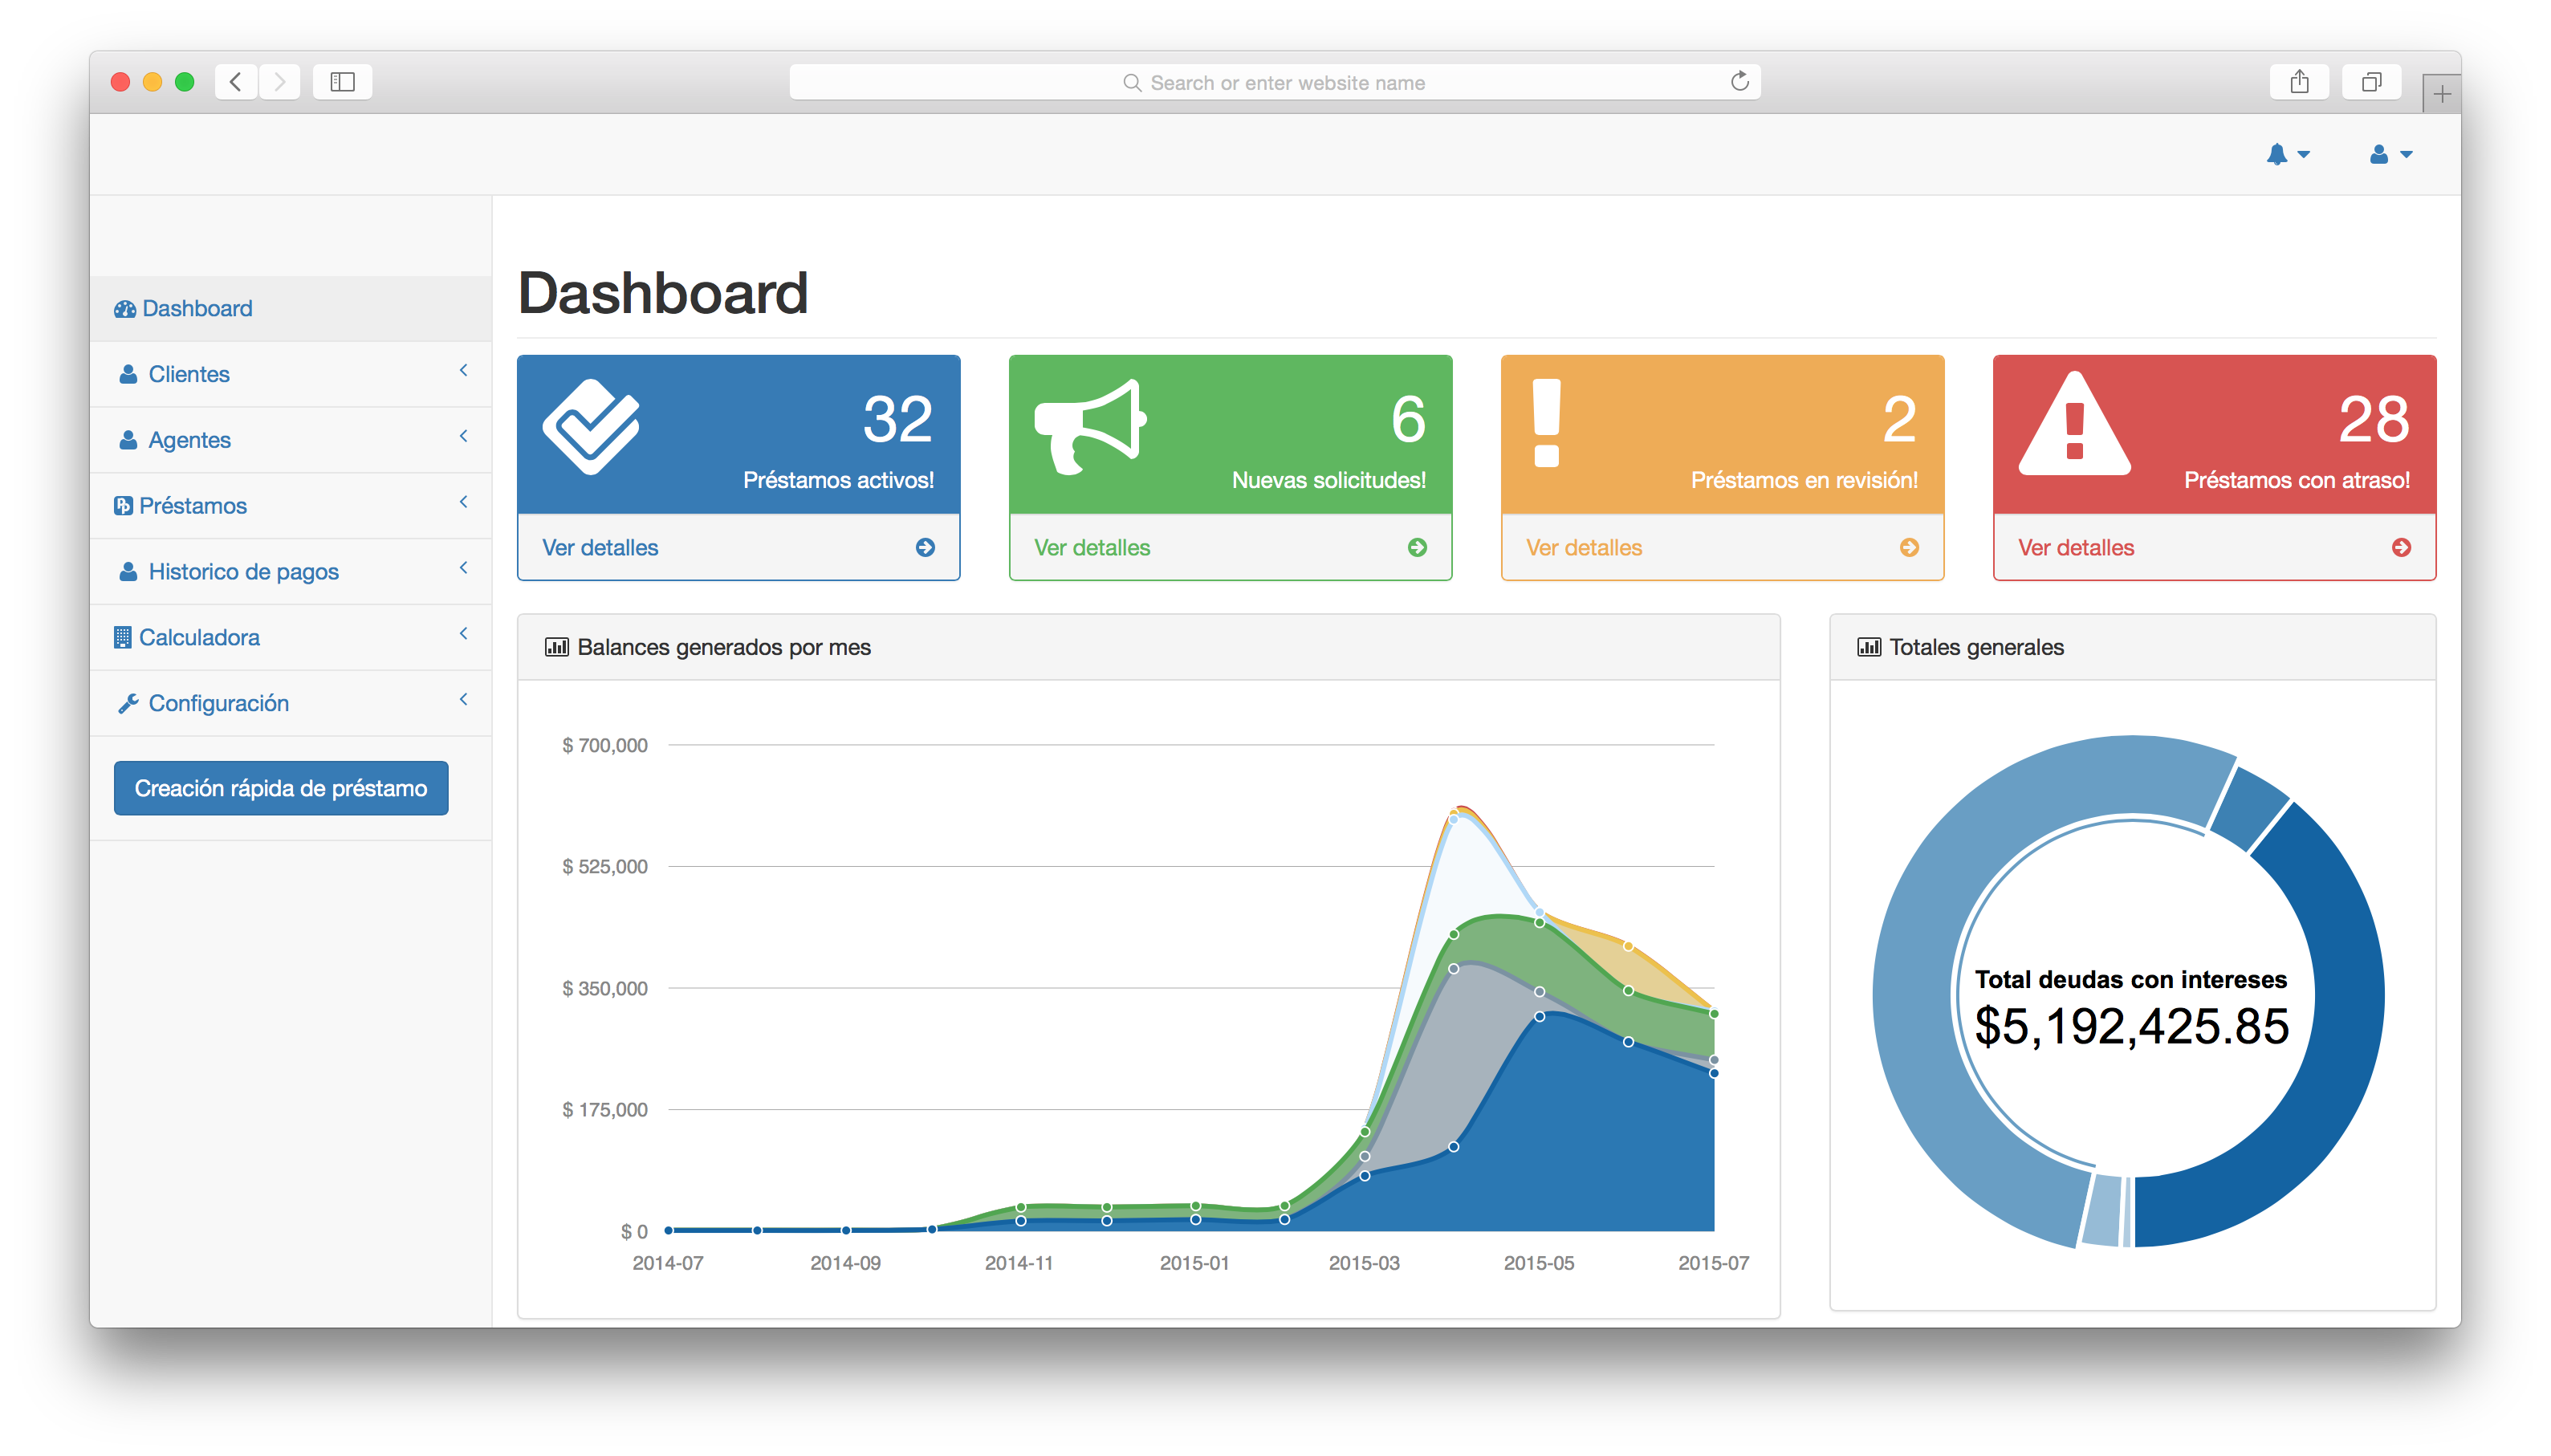Viewport: 2551px width, 1456px height.
Task: Toggle the browser sidebar button
Action: (342, 82)
